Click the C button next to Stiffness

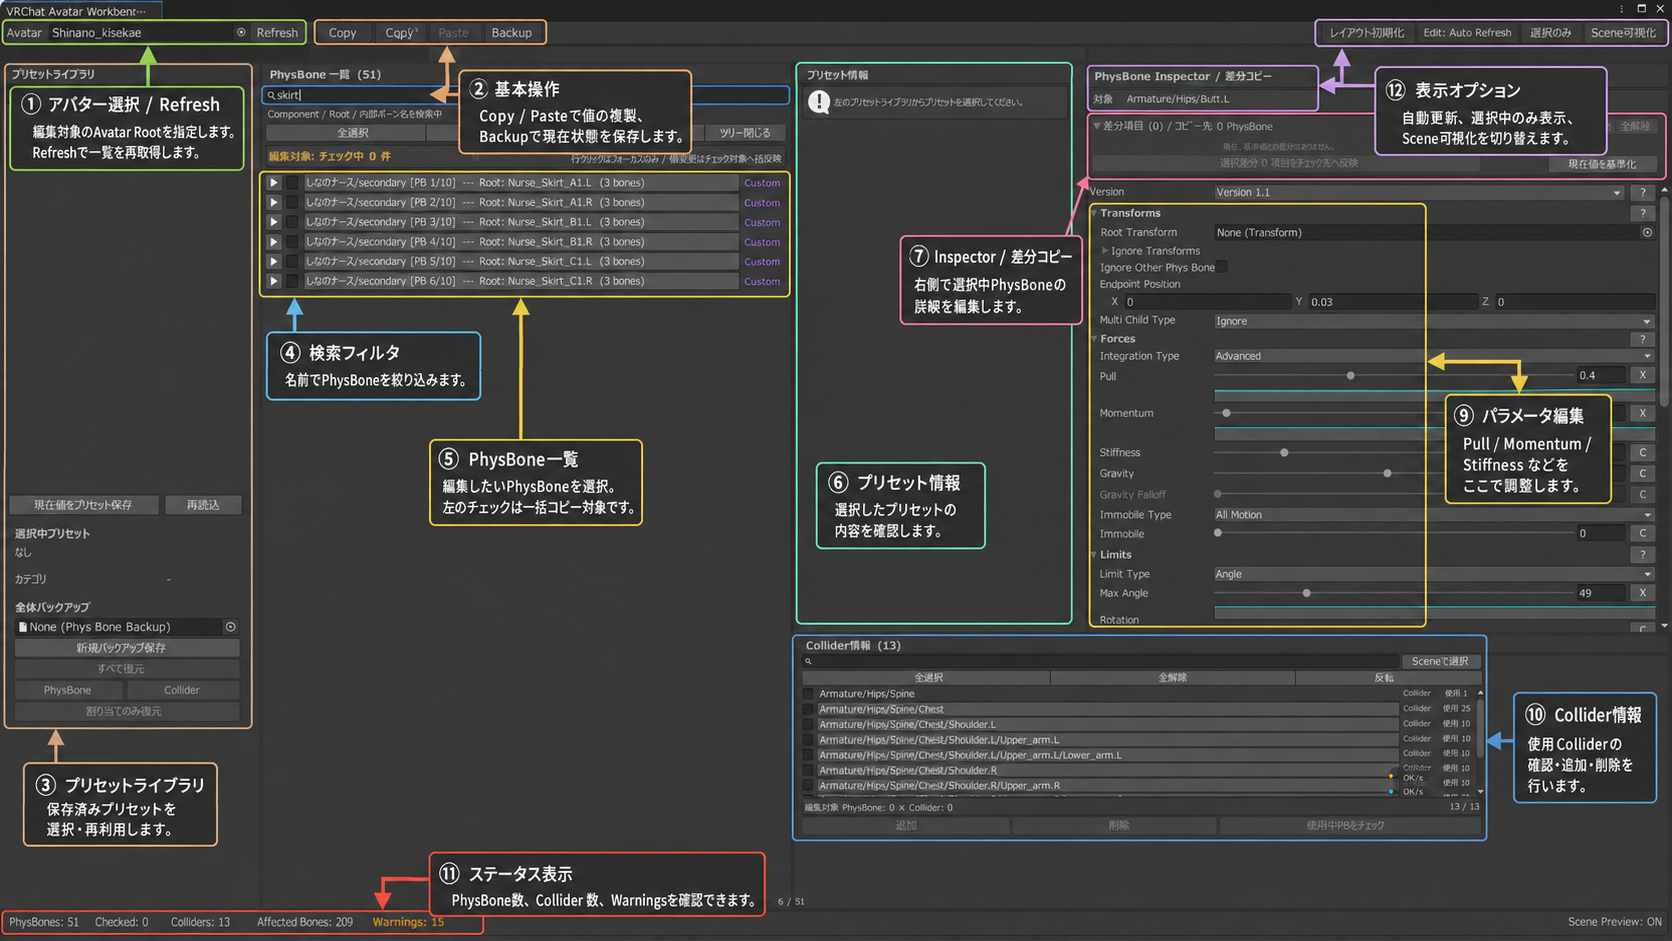click(x=1642, y=453)
